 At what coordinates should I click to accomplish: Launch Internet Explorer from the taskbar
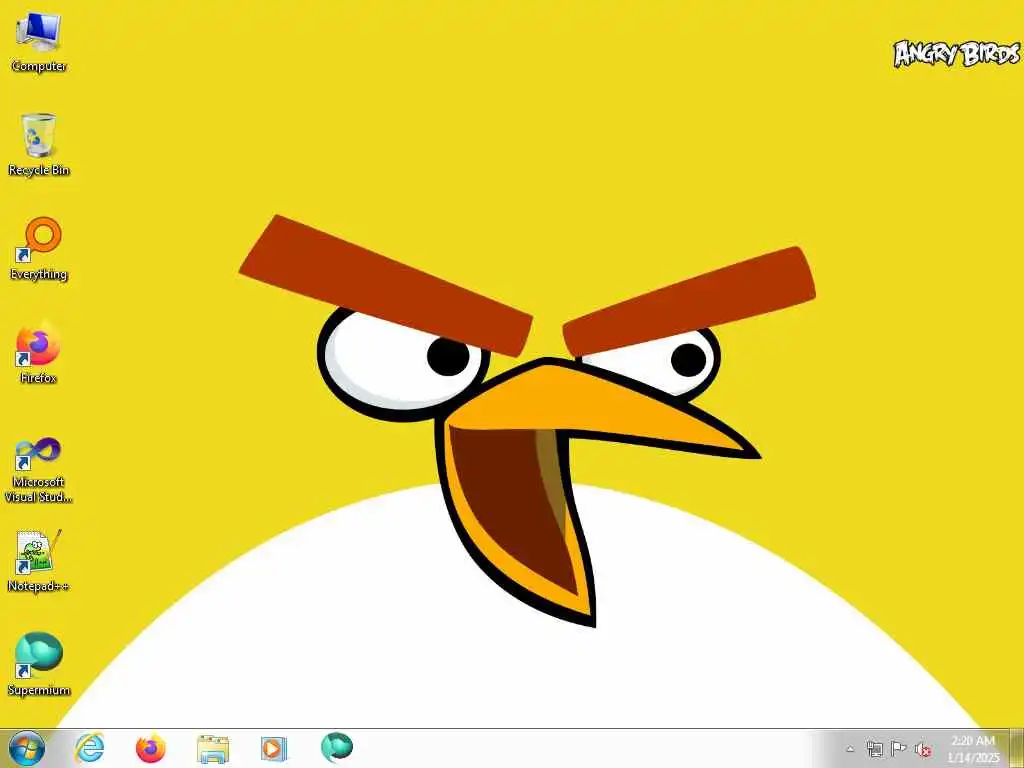89,748
